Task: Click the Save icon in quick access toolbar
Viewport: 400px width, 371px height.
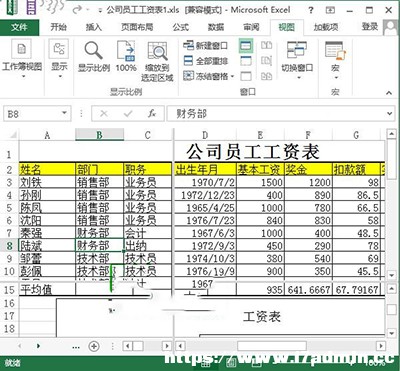Action: point(31,8)
